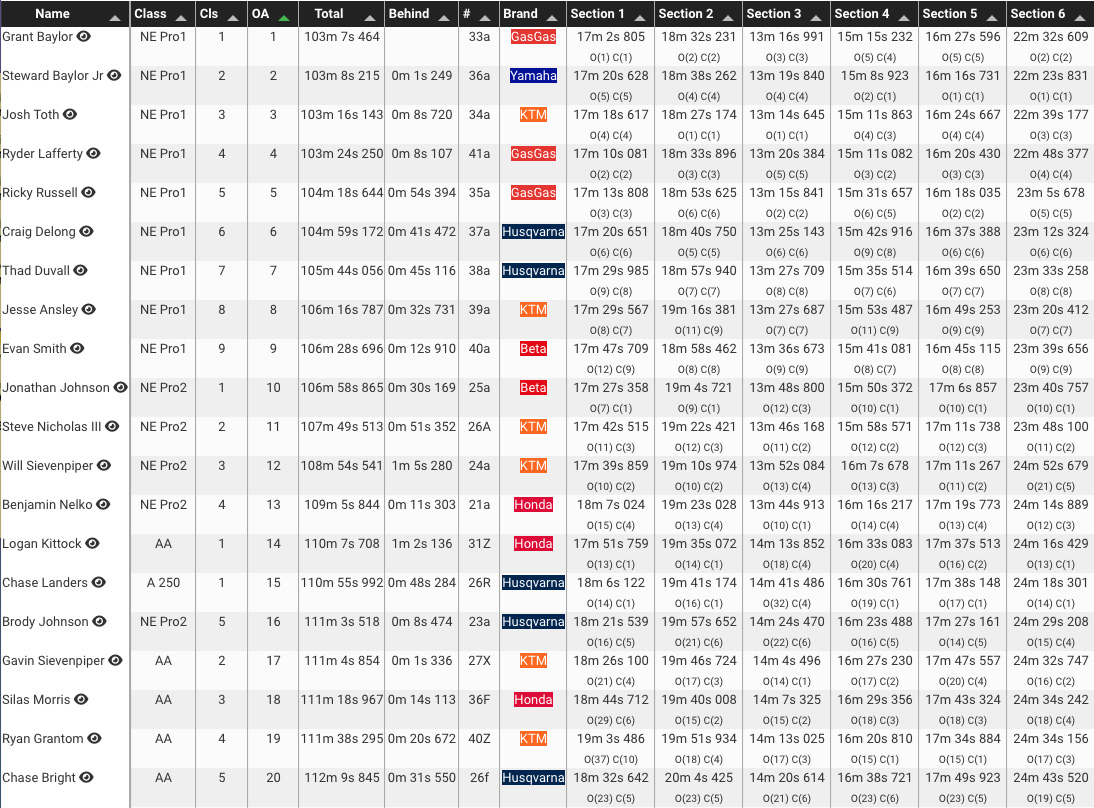
Task: Click the eye icon next to Jonathan Johnson
Action: pos(120,388)
